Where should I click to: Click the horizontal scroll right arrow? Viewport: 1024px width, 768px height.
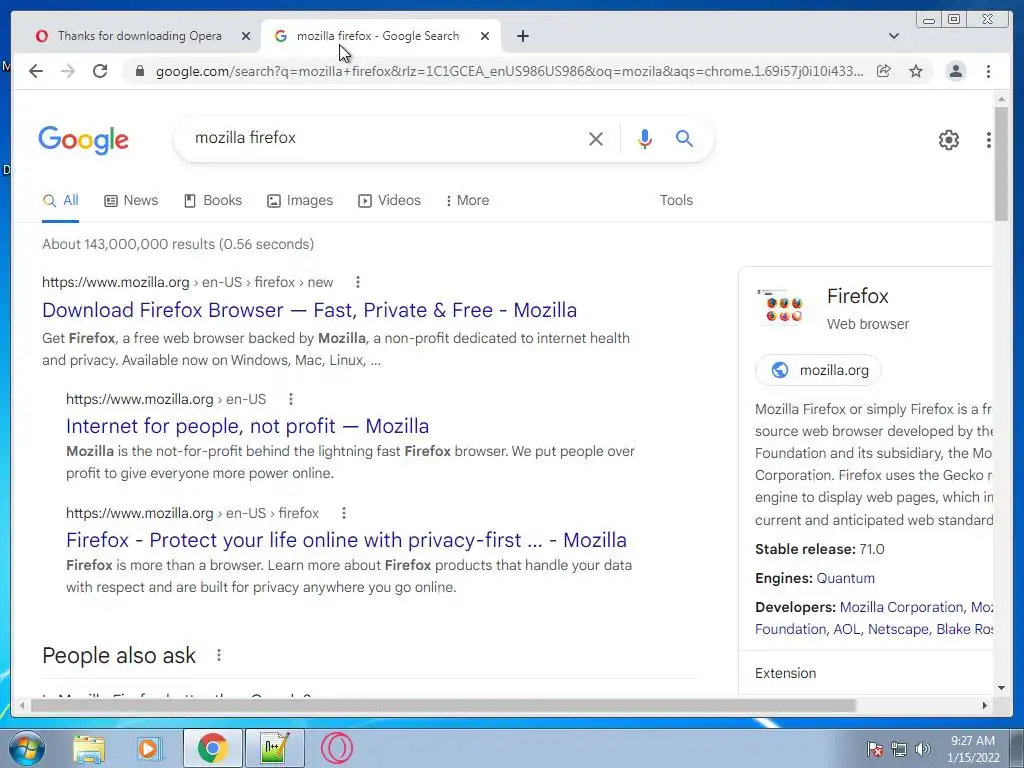985,705
